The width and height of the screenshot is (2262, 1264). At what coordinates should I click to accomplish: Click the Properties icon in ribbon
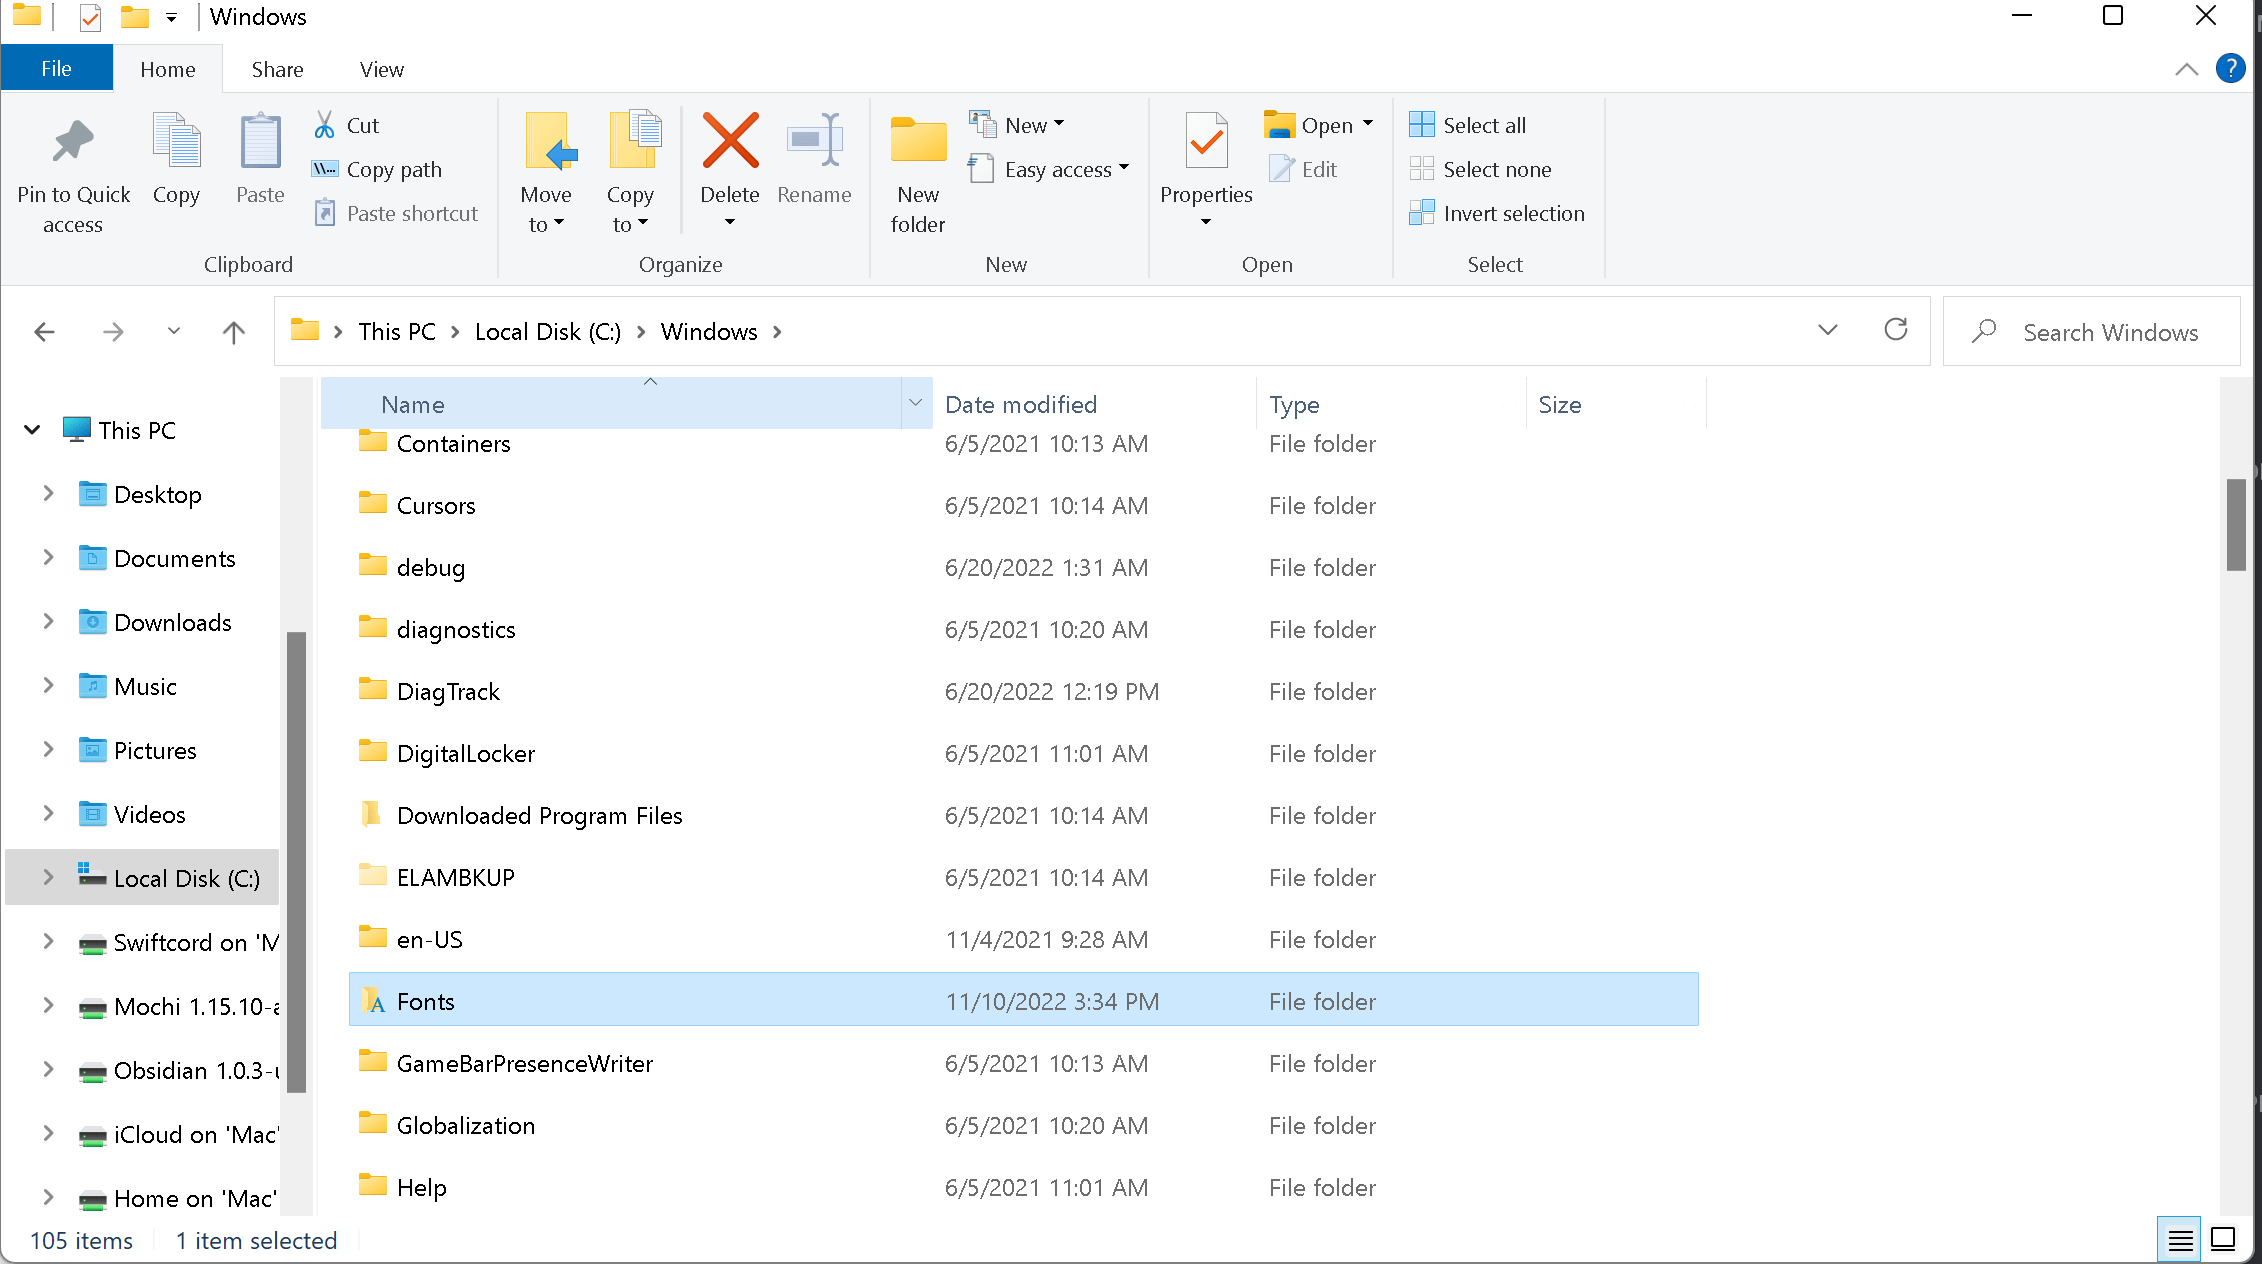(1205, 142)
